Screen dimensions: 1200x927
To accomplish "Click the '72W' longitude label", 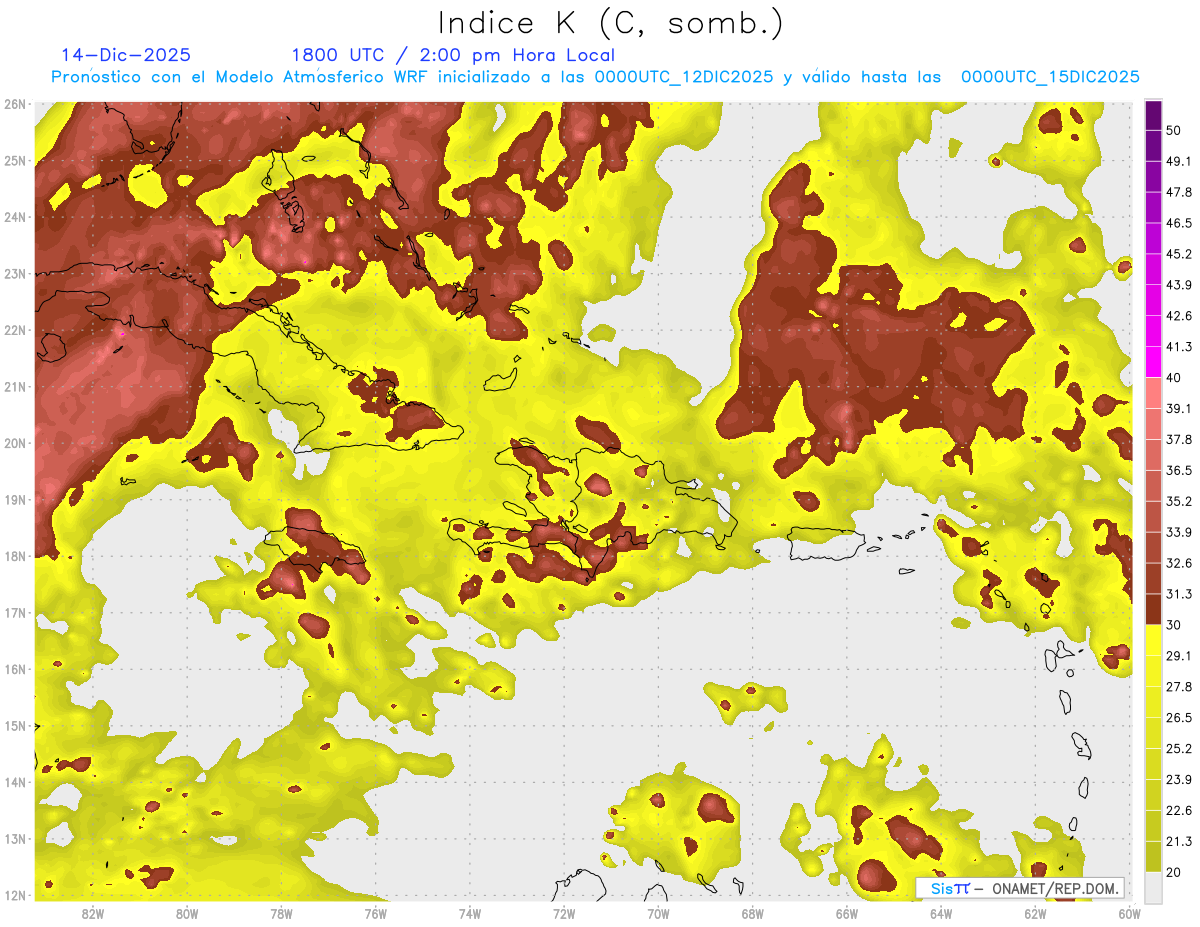I will click(x=564, y=913).
